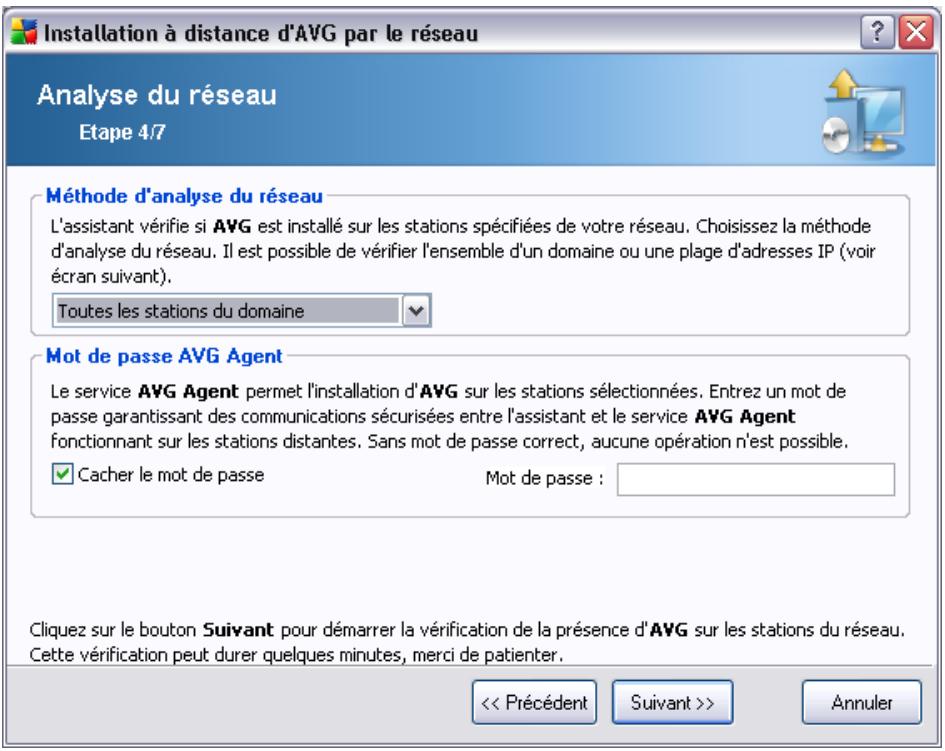Click the 'Mot de passe' input field
This screenshot has width=945, height=751.
[x=756, y=479]
